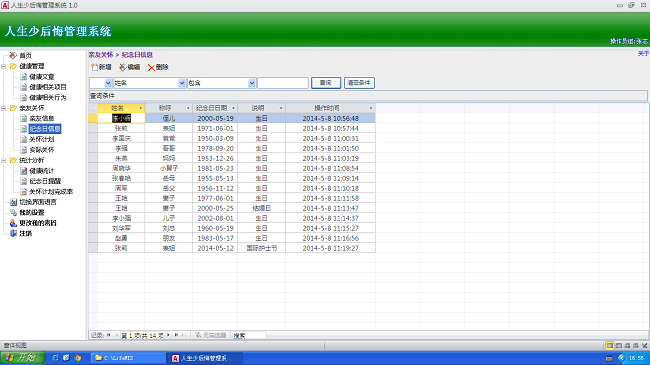Viewport: 650px width, 365px height.
Task: Click the date cell 1950-03-09
Action: [215, 139]
